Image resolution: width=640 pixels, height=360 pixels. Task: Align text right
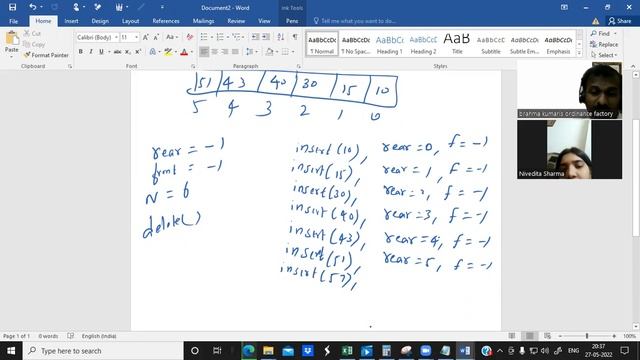point(224,52)
